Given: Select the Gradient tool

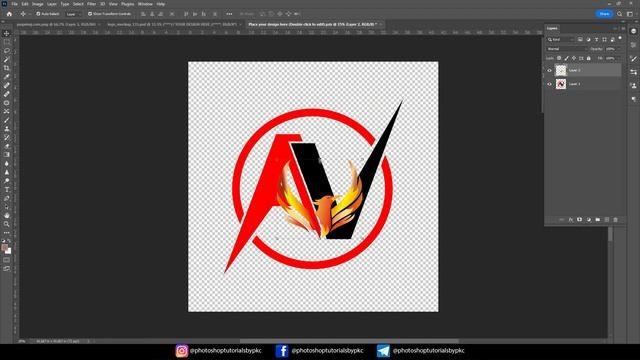Looking at the screenshot, I should 7,155.
